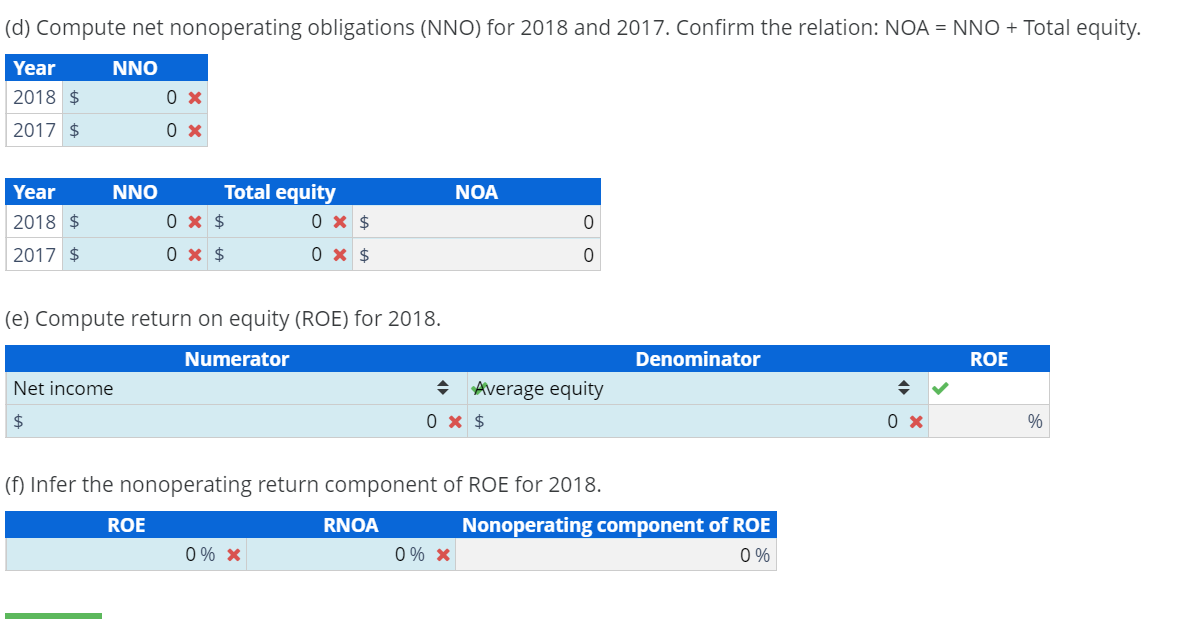Click the red X beside the Denominator amount

point(912,421)
